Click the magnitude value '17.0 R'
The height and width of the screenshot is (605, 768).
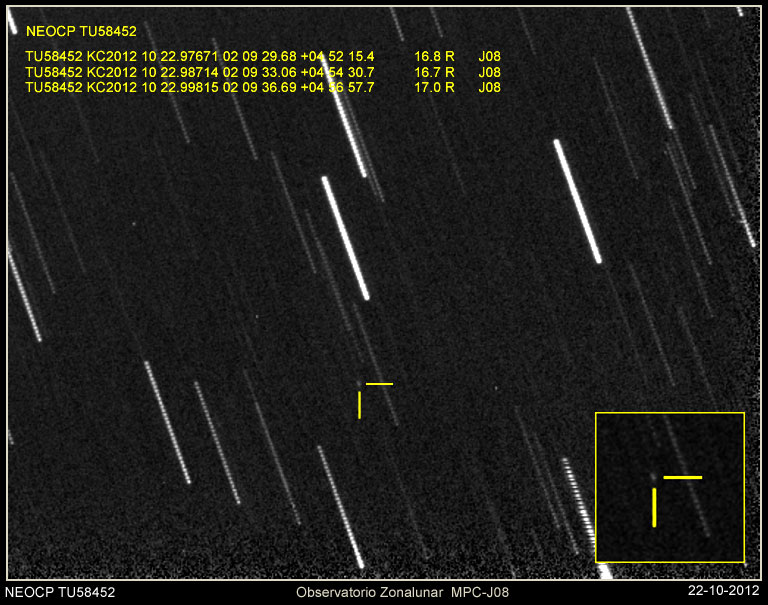pos(434,88)
